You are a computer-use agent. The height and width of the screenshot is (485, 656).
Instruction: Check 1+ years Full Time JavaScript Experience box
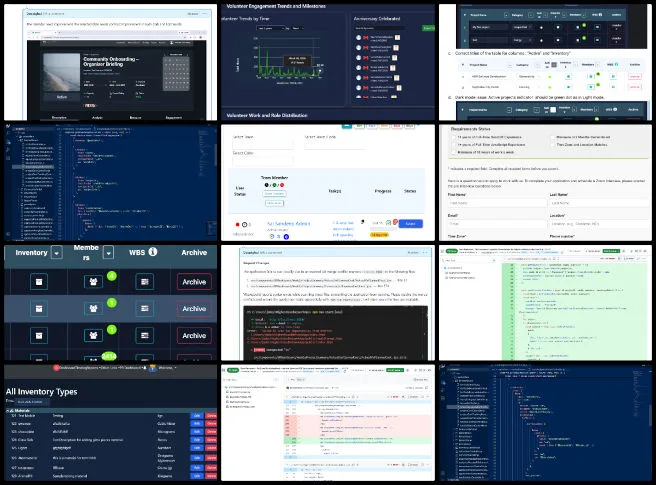point(454,144)
